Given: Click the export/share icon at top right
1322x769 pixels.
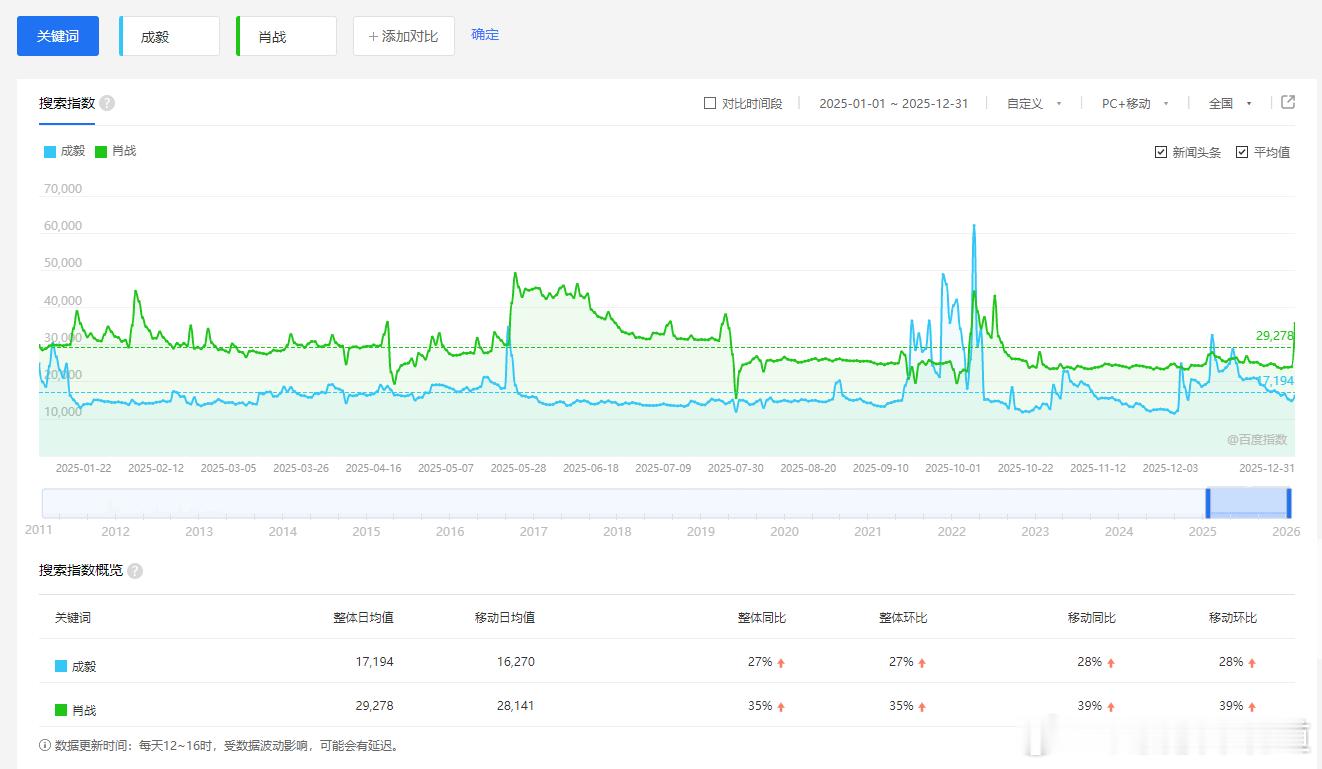Looking at the screenshot, I should point(1288,102).
